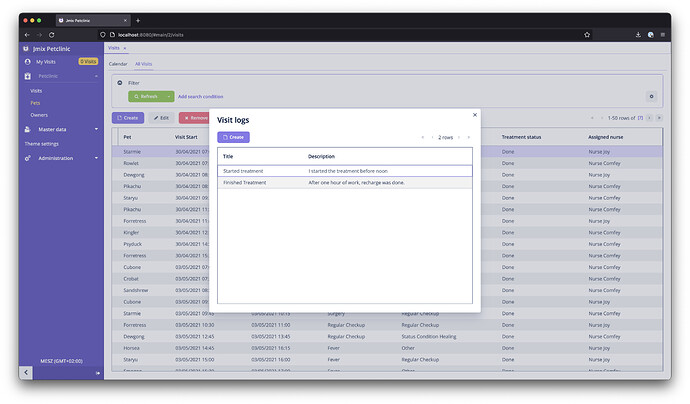Select the All Visits tab
This screenshot has height=404, width=690.
point(143,64)
